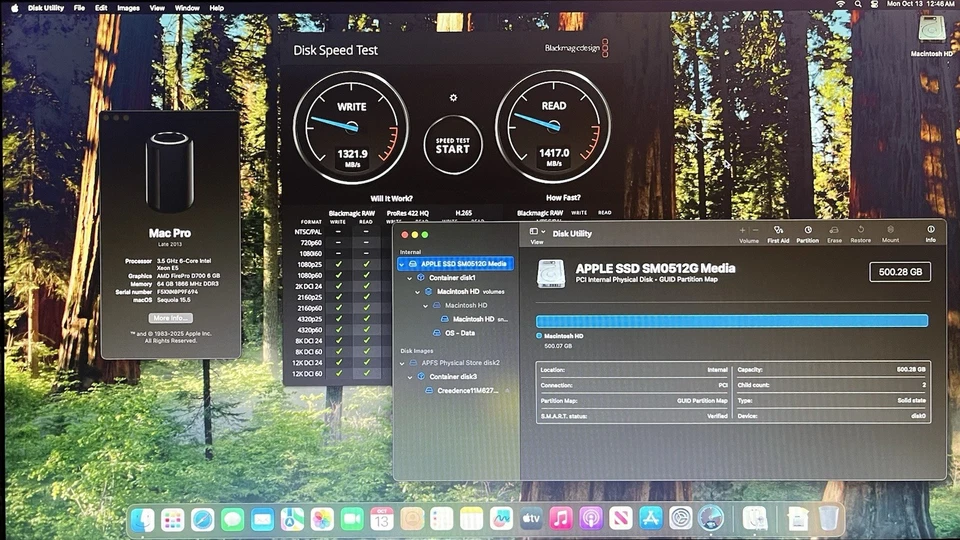Eject the Creedence11M627 disk image
960x540 pixels.
pos(507,391)
